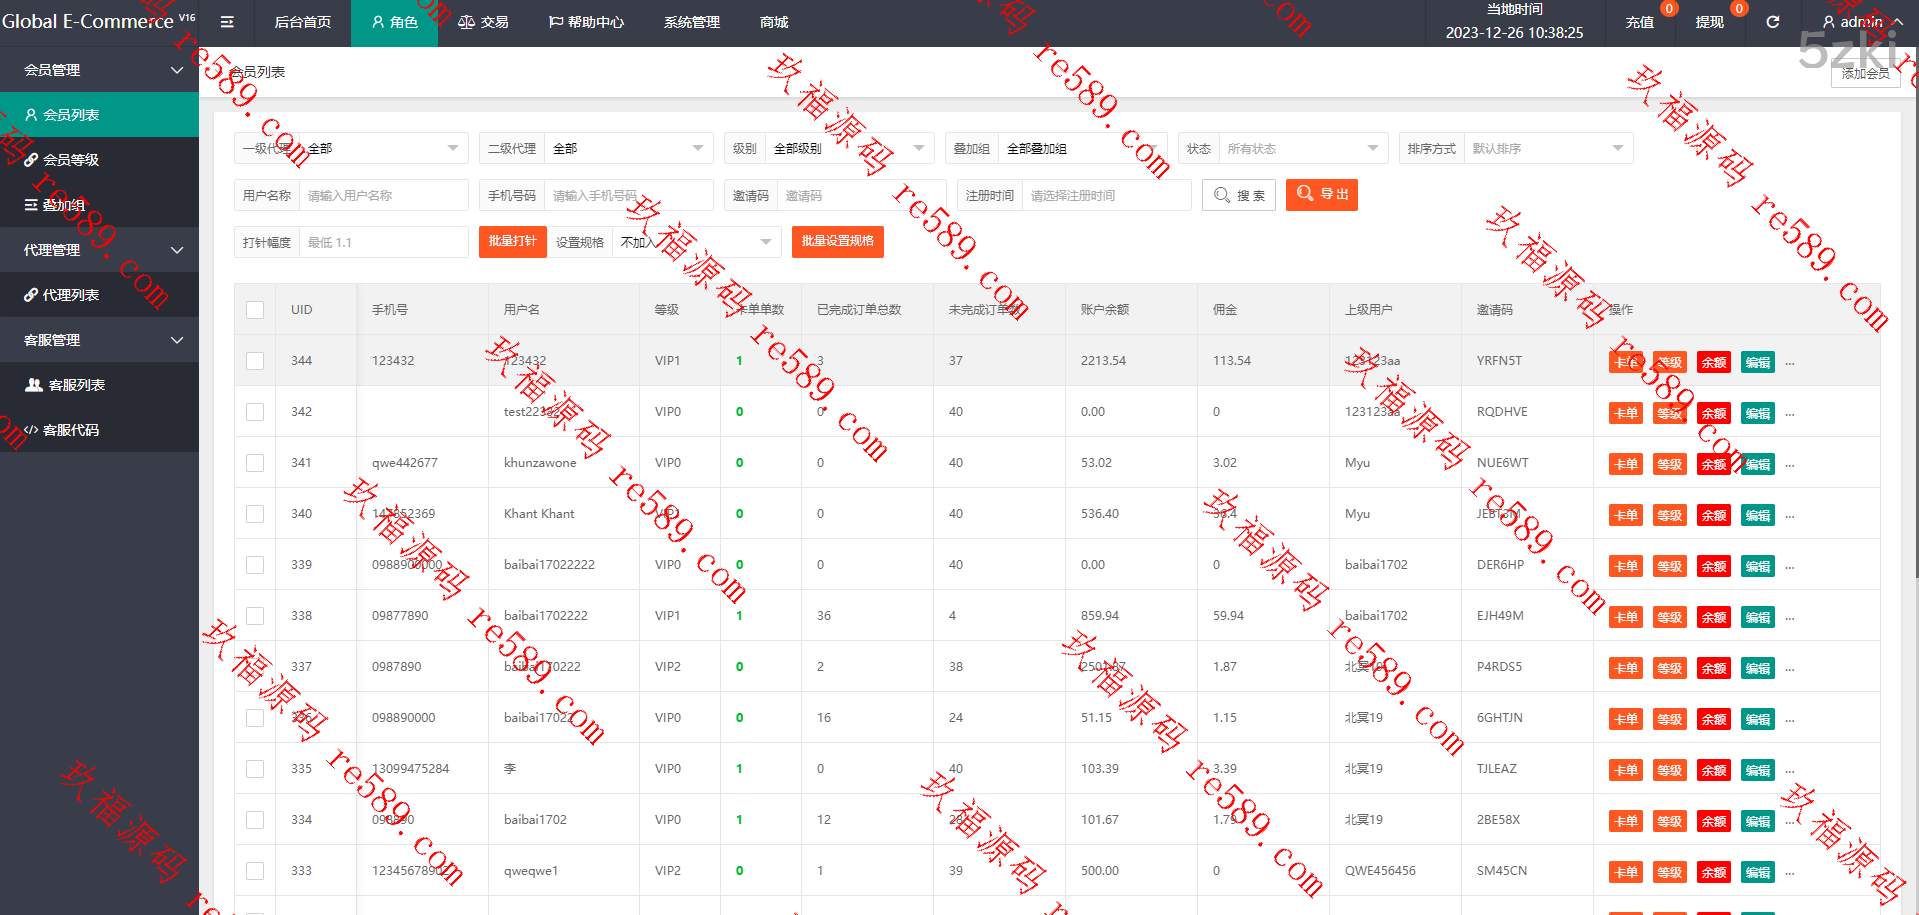The width and height of the screenshot is (1919, 915).
Task: Click the 搜索 magnifier search button
Action: click(1239, 195)
